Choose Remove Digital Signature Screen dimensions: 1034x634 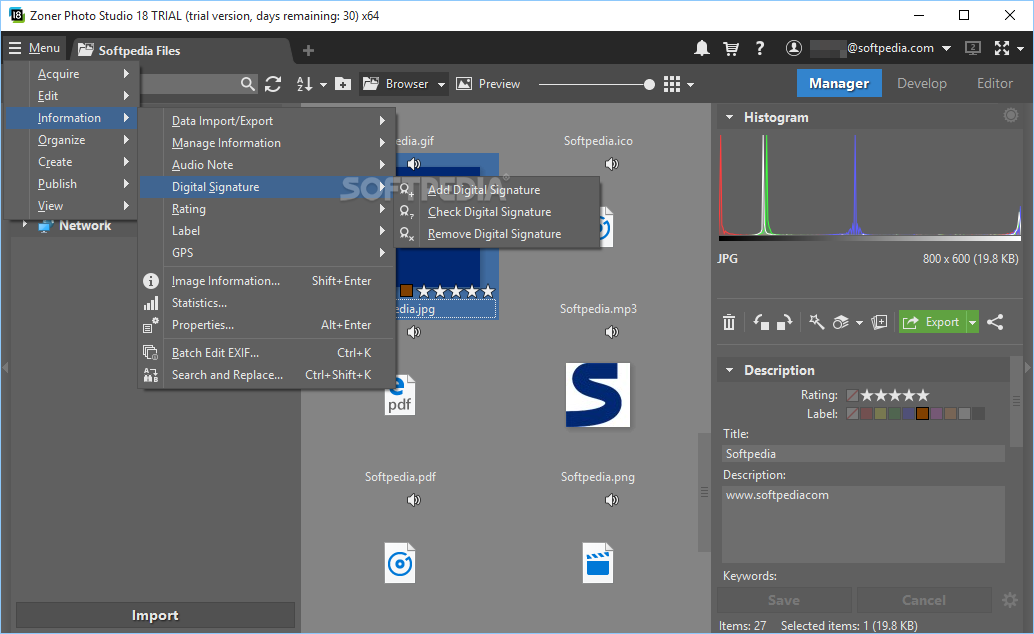[497, 234]
